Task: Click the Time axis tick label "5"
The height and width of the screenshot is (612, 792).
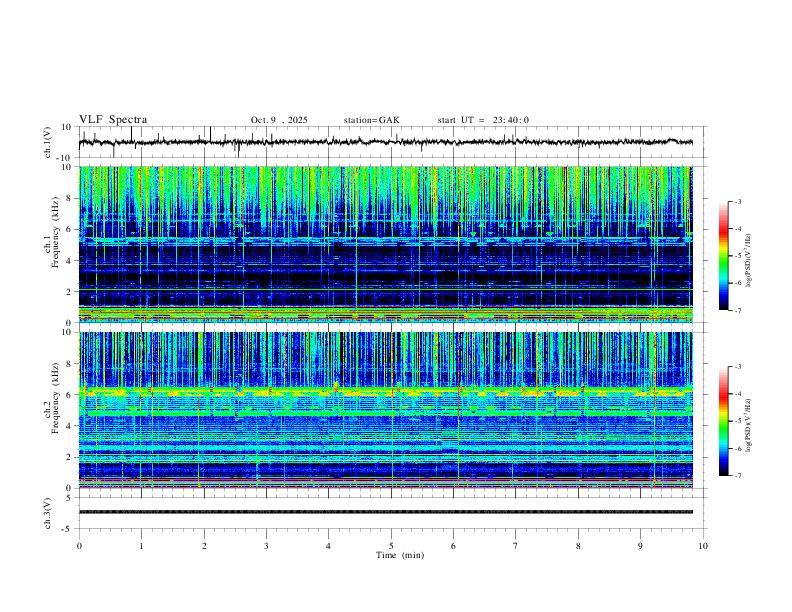Action: pos(391,546)
